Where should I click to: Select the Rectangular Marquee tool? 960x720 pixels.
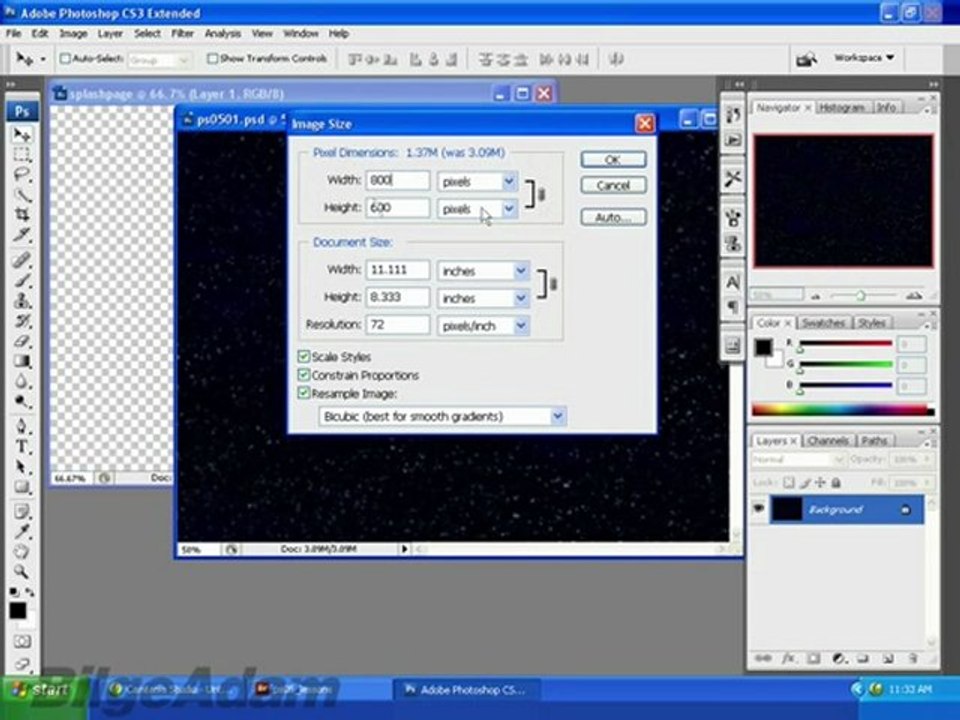click(x=21, y=154)
